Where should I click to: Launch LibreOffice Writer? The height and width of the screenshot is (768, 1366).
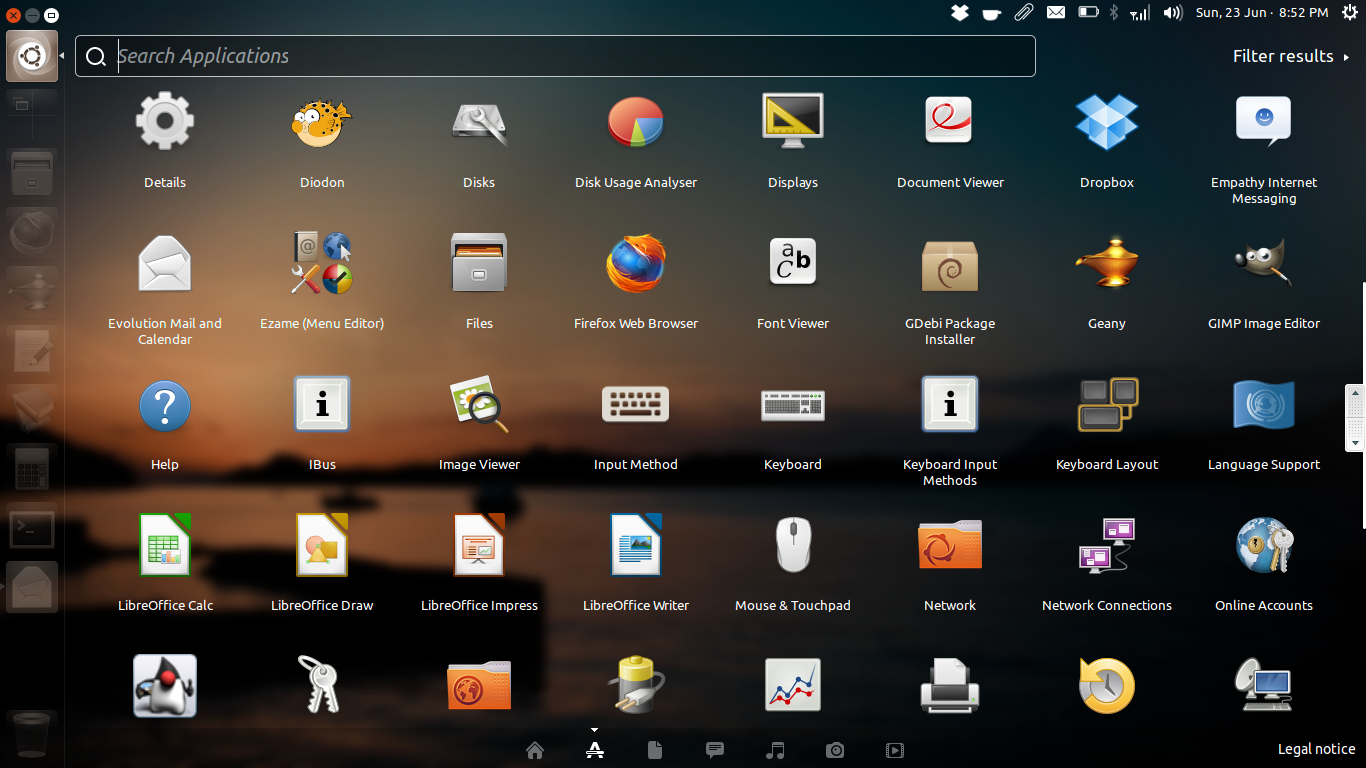[x=636, y=545]
